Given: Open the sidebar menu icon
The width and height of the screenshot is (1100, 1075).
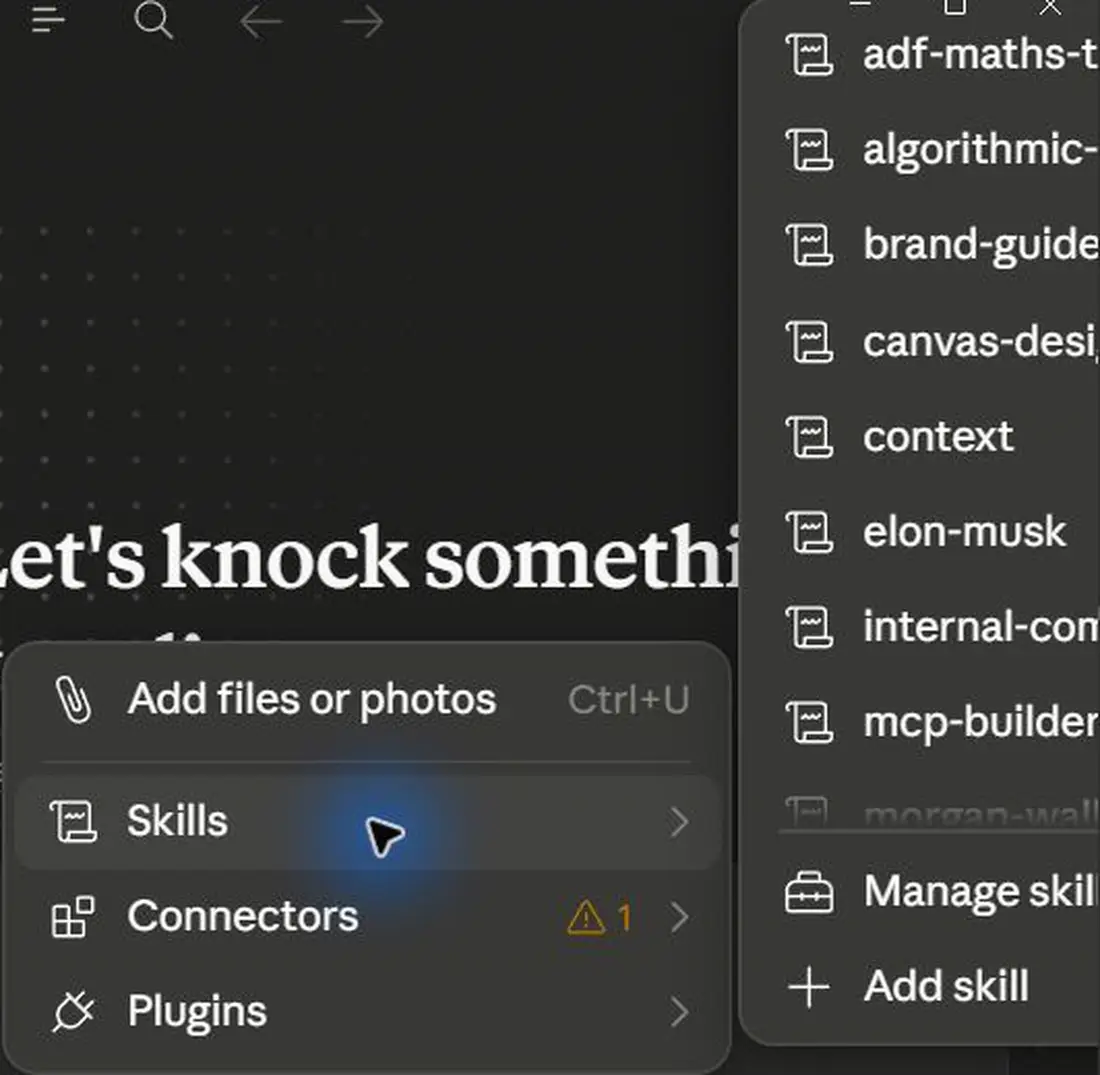Looking at the screenshot, I should (48, 20).
